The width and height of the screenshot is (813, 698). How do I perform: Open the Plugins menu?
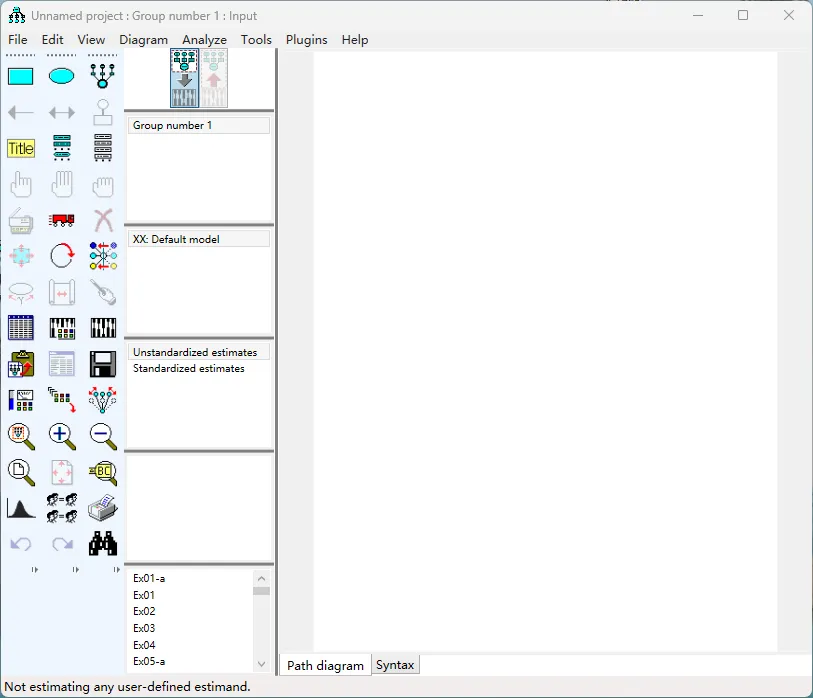(x=306, y=40)
